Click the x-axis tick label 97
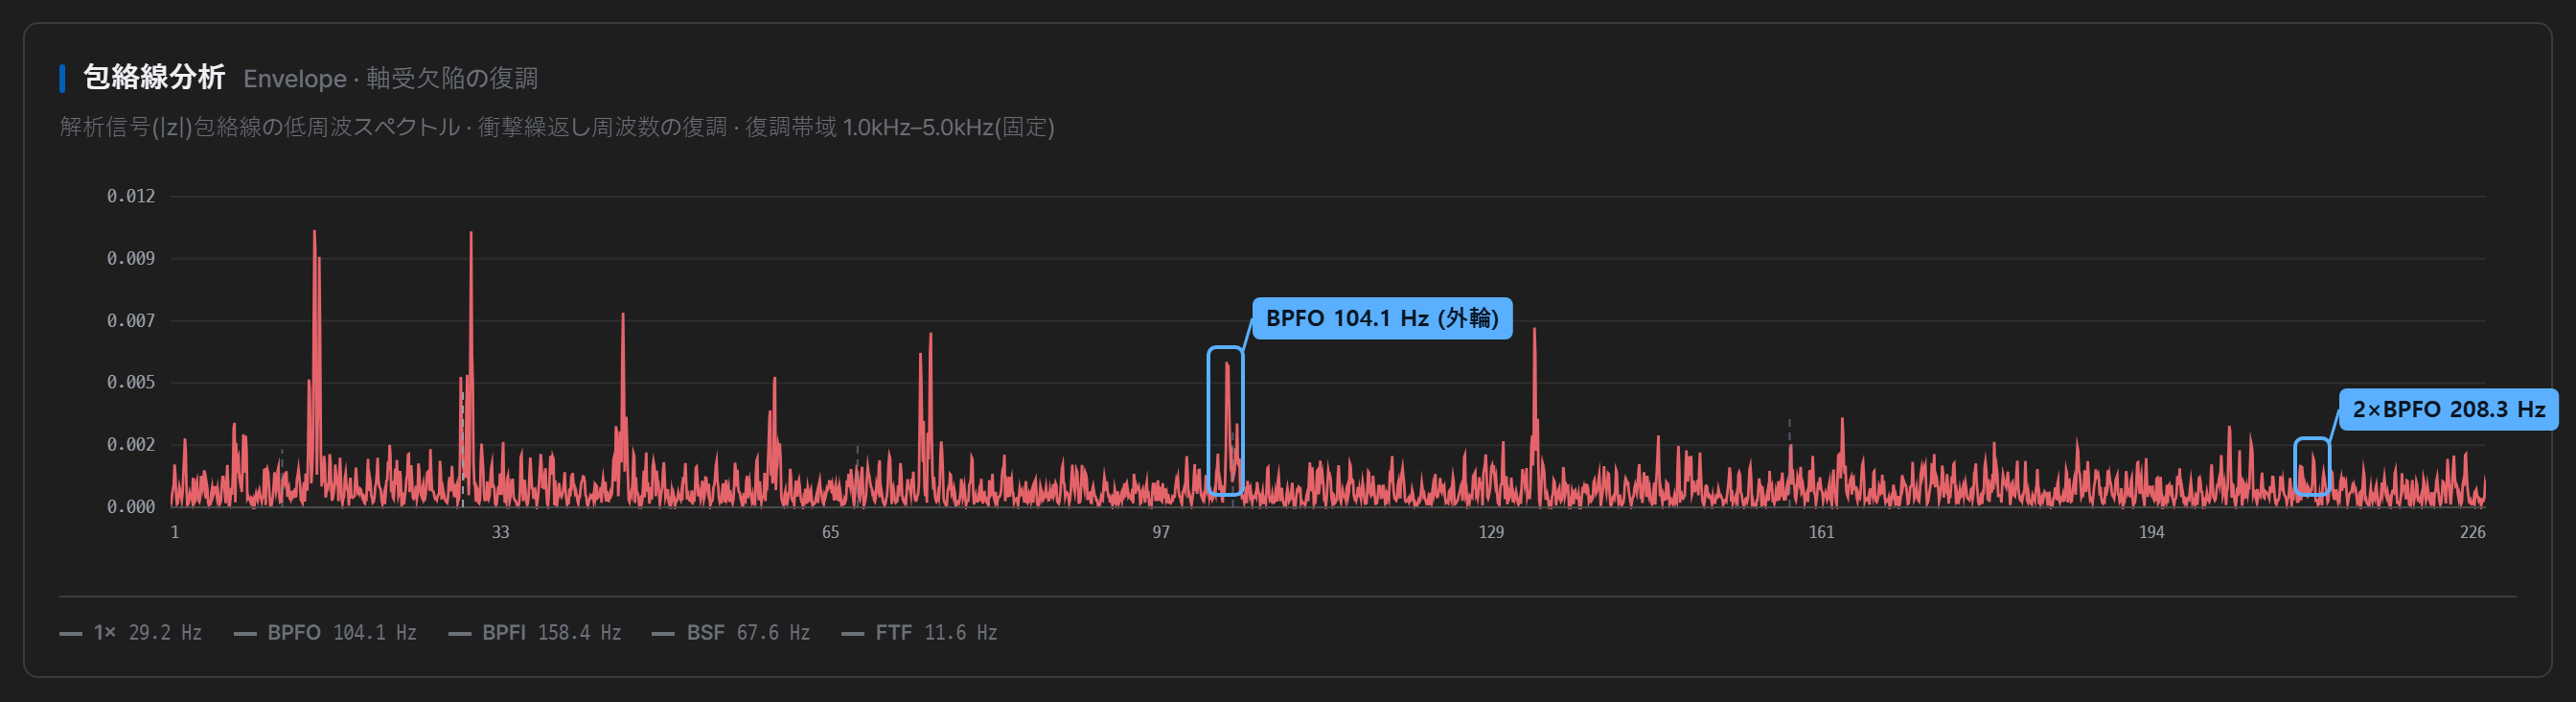The width and height of the screenshot is (2576, 702). (x=1160, y=532)
